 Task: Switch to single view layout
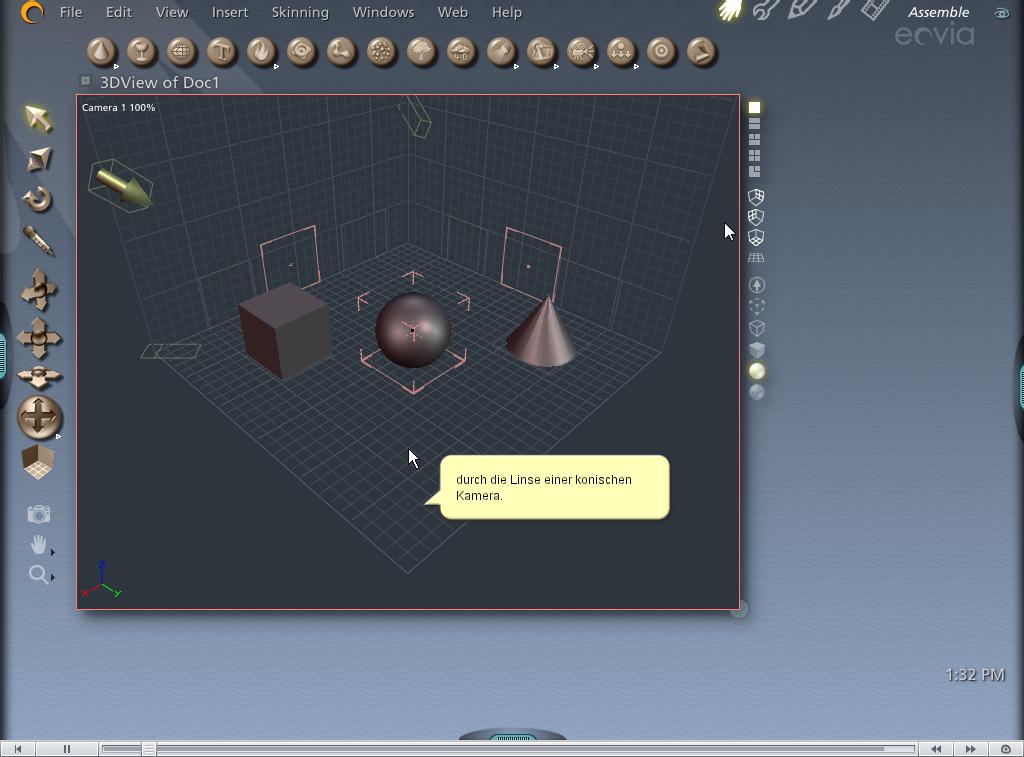click(x=754, y=107)
